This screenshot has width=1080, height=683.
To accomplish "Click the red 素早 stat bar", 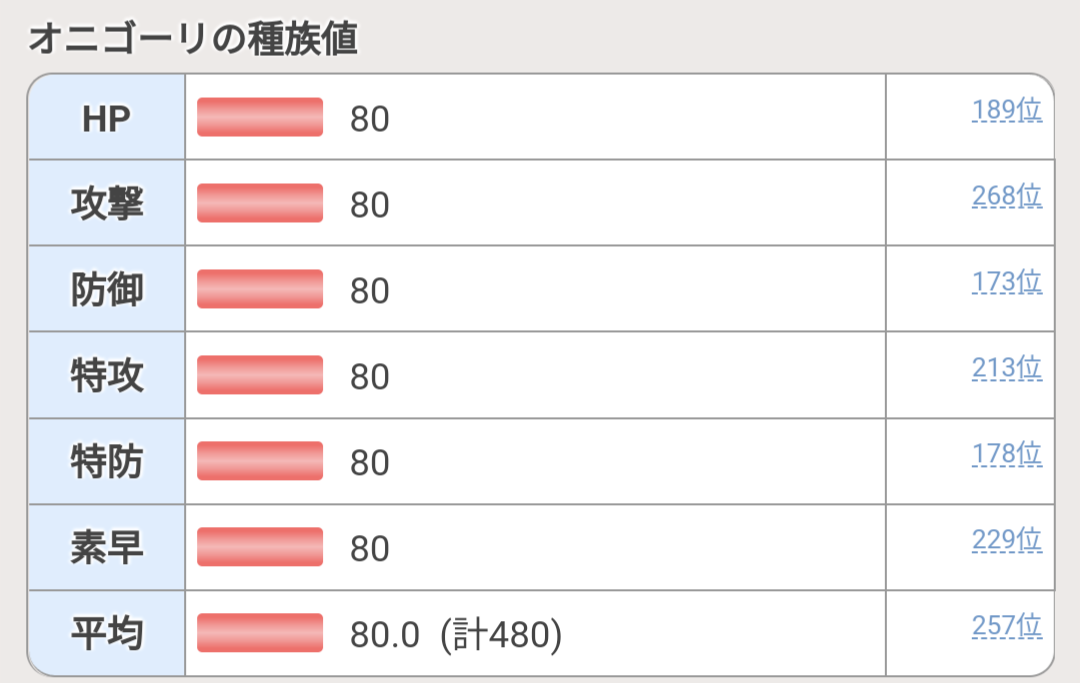I will coord(260,547).
